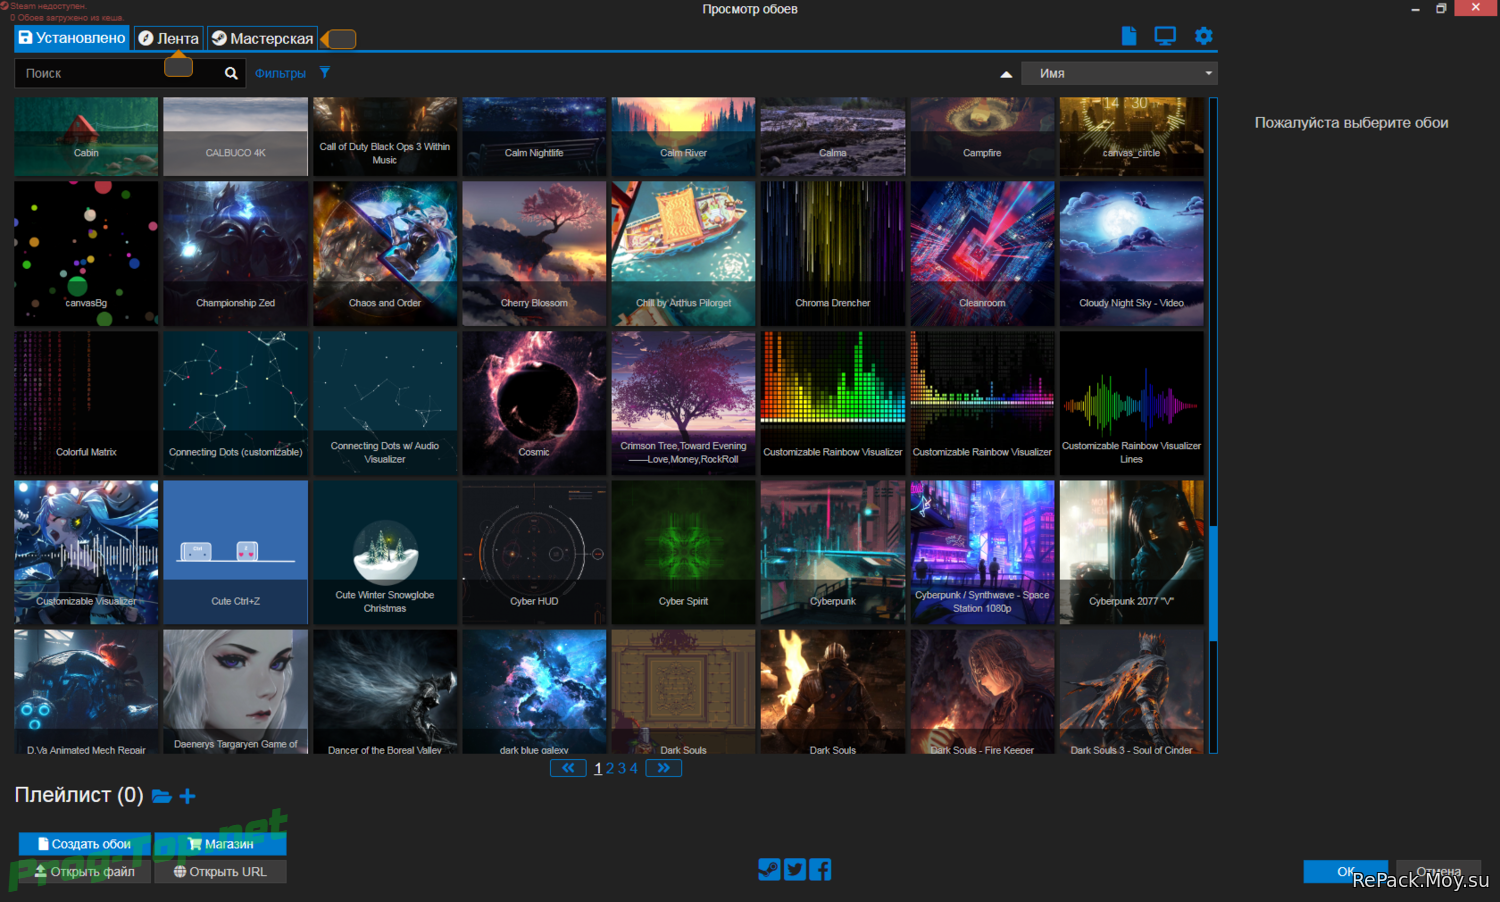1500x902 pixels.
Task: Add playlist with plus icon
Action: 187,796
